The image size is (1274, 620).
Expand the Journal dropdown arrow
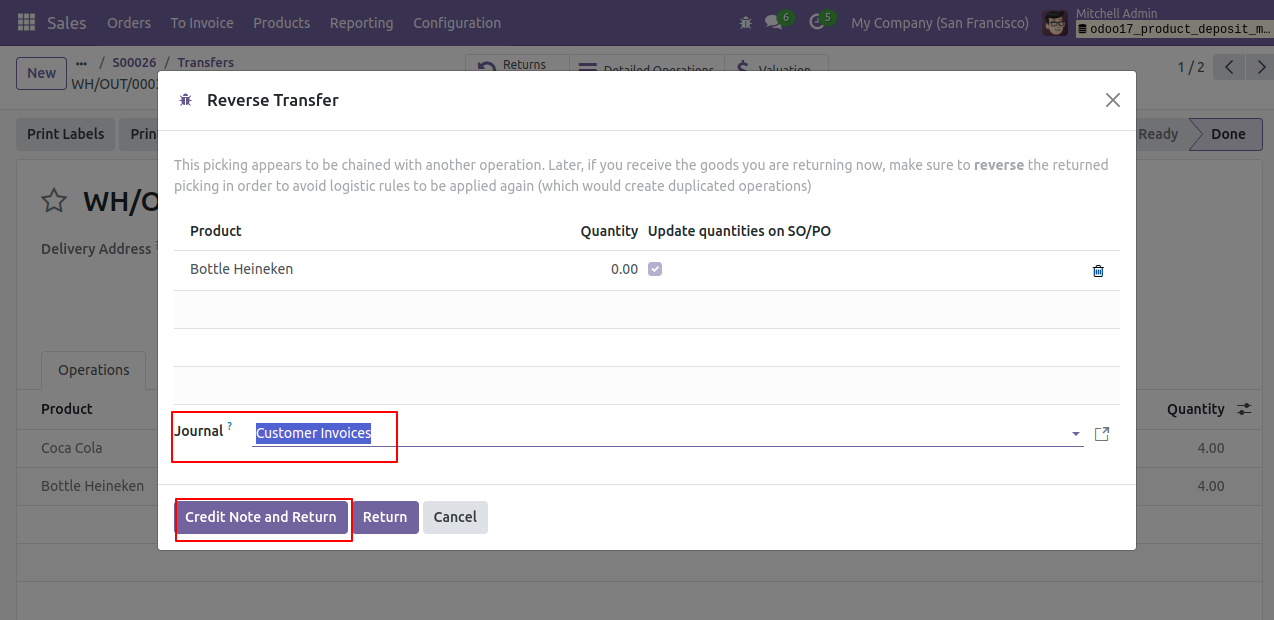[x=1076, y=434]
